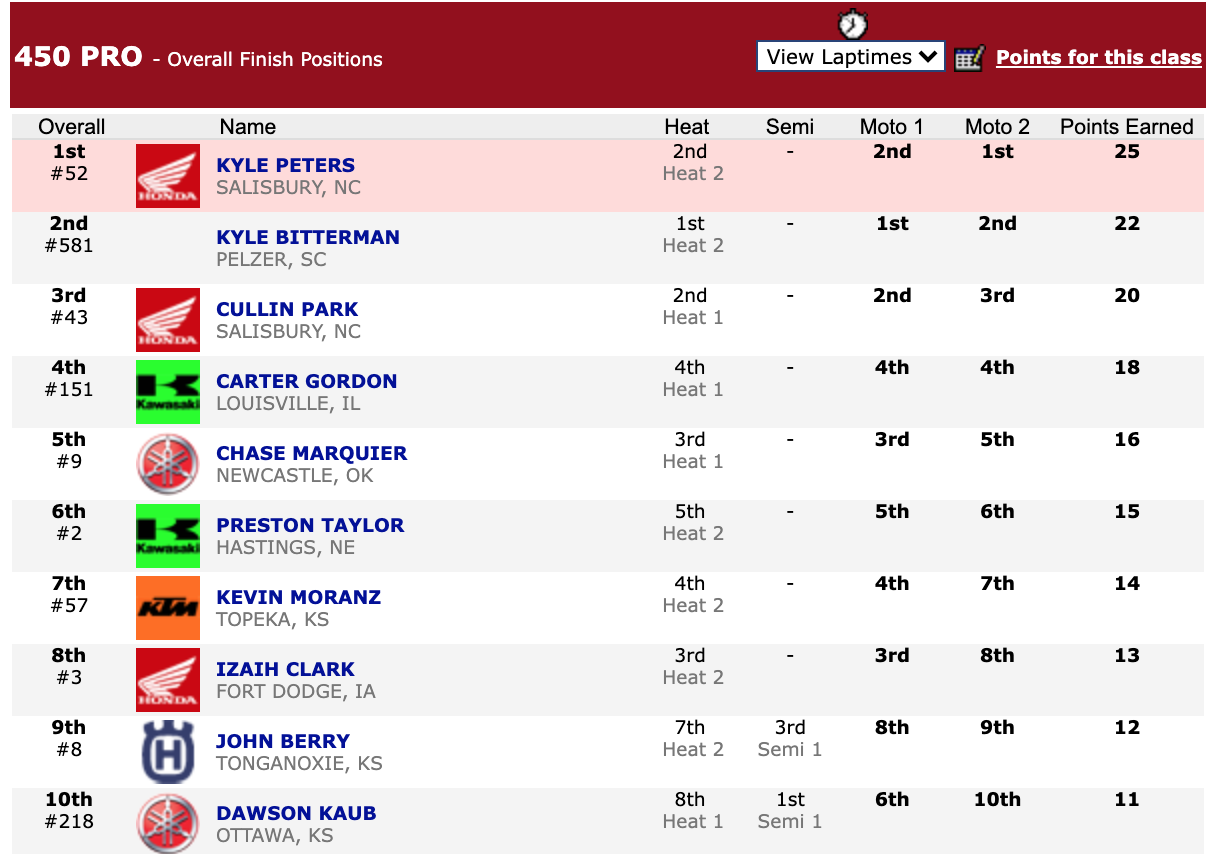The image size is (1206, 854).
Task: Click Chase Marquier's Yamaha logo
Action: pyautogui.click(x=168, y=464)
